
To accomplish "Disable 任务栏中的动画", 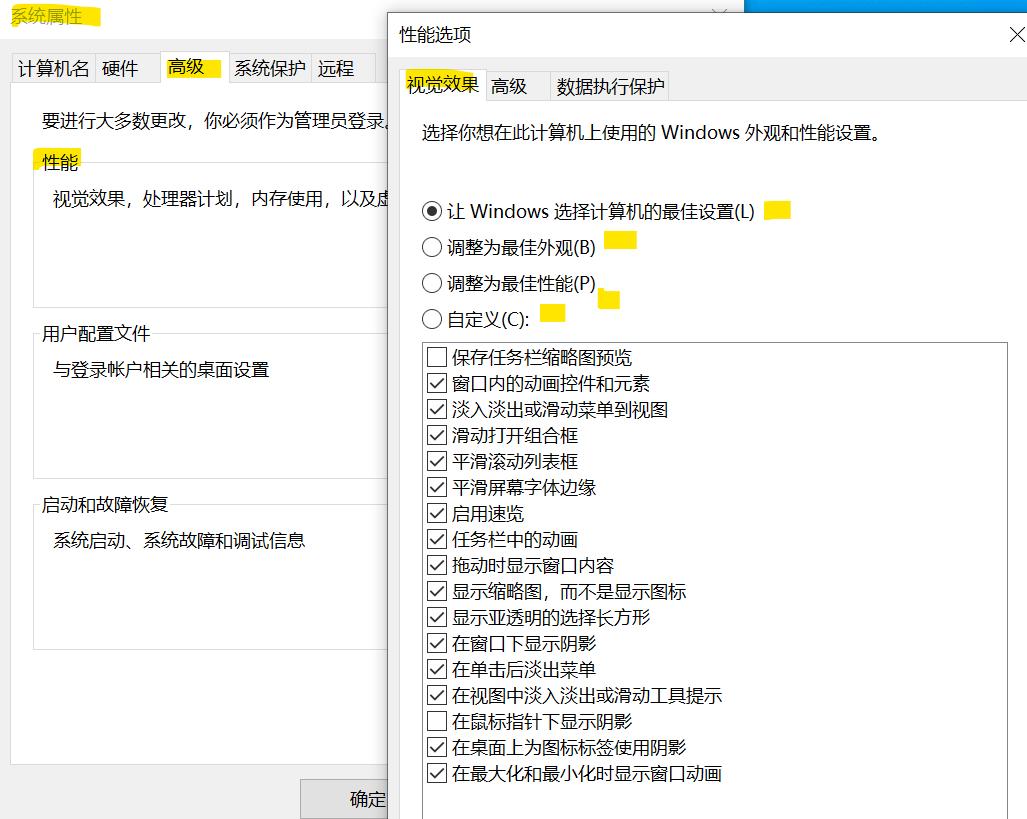I will point(437,539).
